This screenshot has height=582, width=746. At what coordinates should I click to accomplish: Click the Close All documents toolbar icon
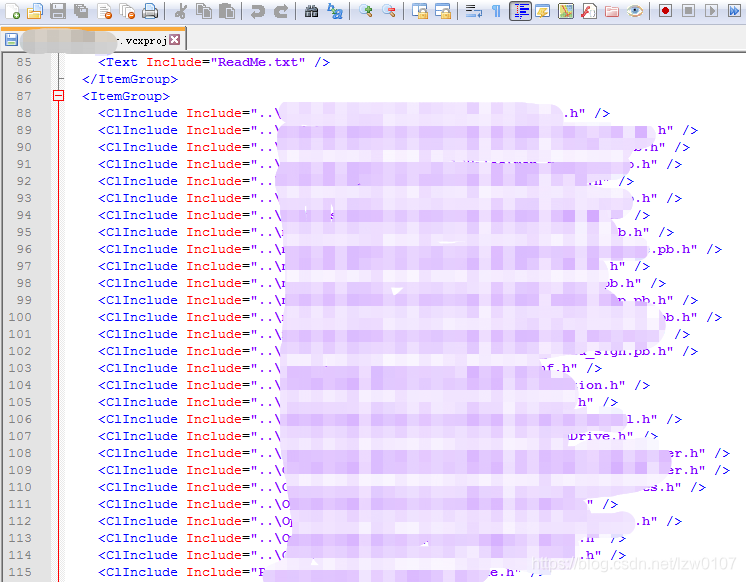pyautogui.click(x=127, y=10)
